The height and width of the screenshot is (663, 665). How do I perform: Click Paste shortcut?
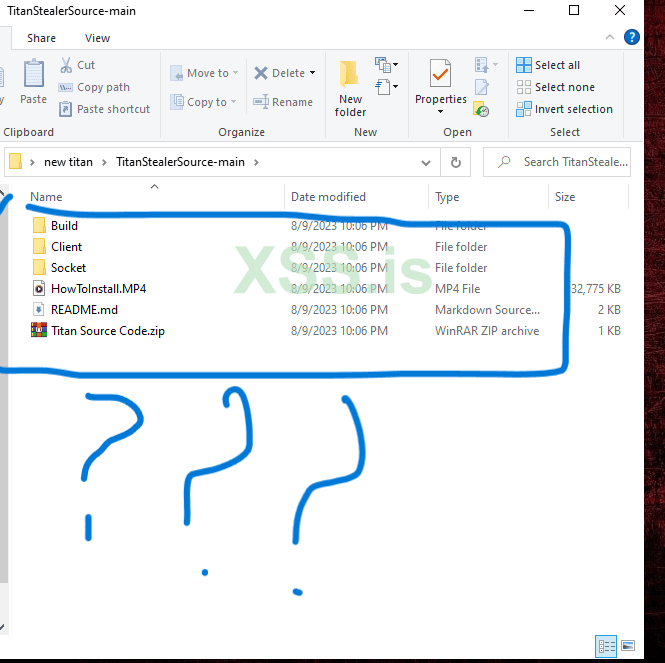tap(104, 109)
